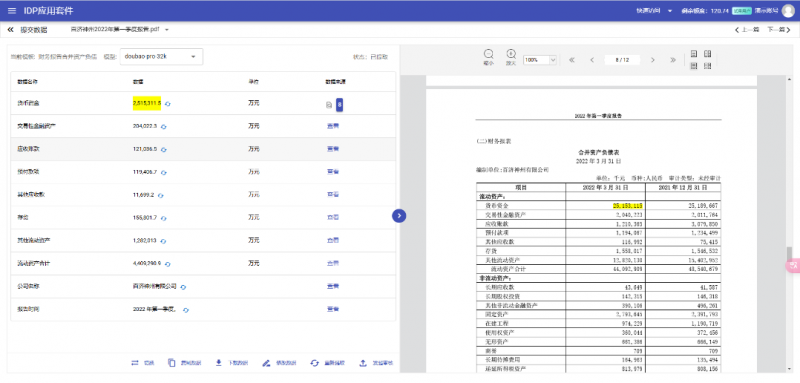Click the 查看 link for 应收账款 row
This screenshot has height=383, width=800.
click(333, 149)
